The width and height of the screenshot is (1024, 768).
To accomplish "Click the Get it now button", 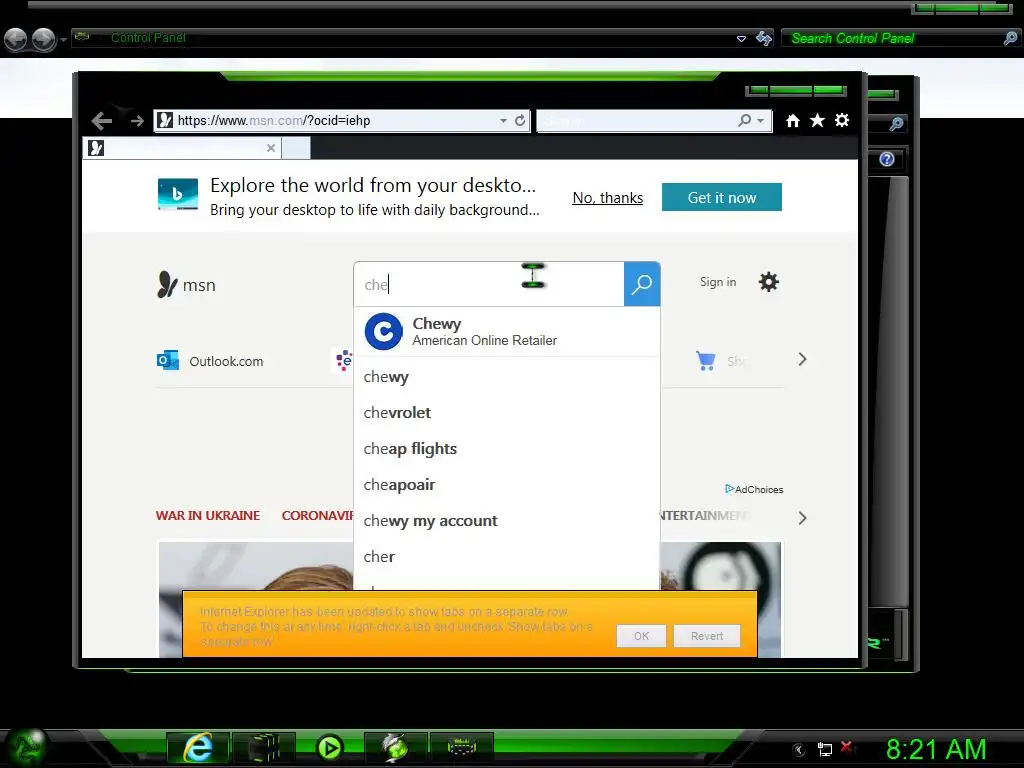I will tap(722, 197).
